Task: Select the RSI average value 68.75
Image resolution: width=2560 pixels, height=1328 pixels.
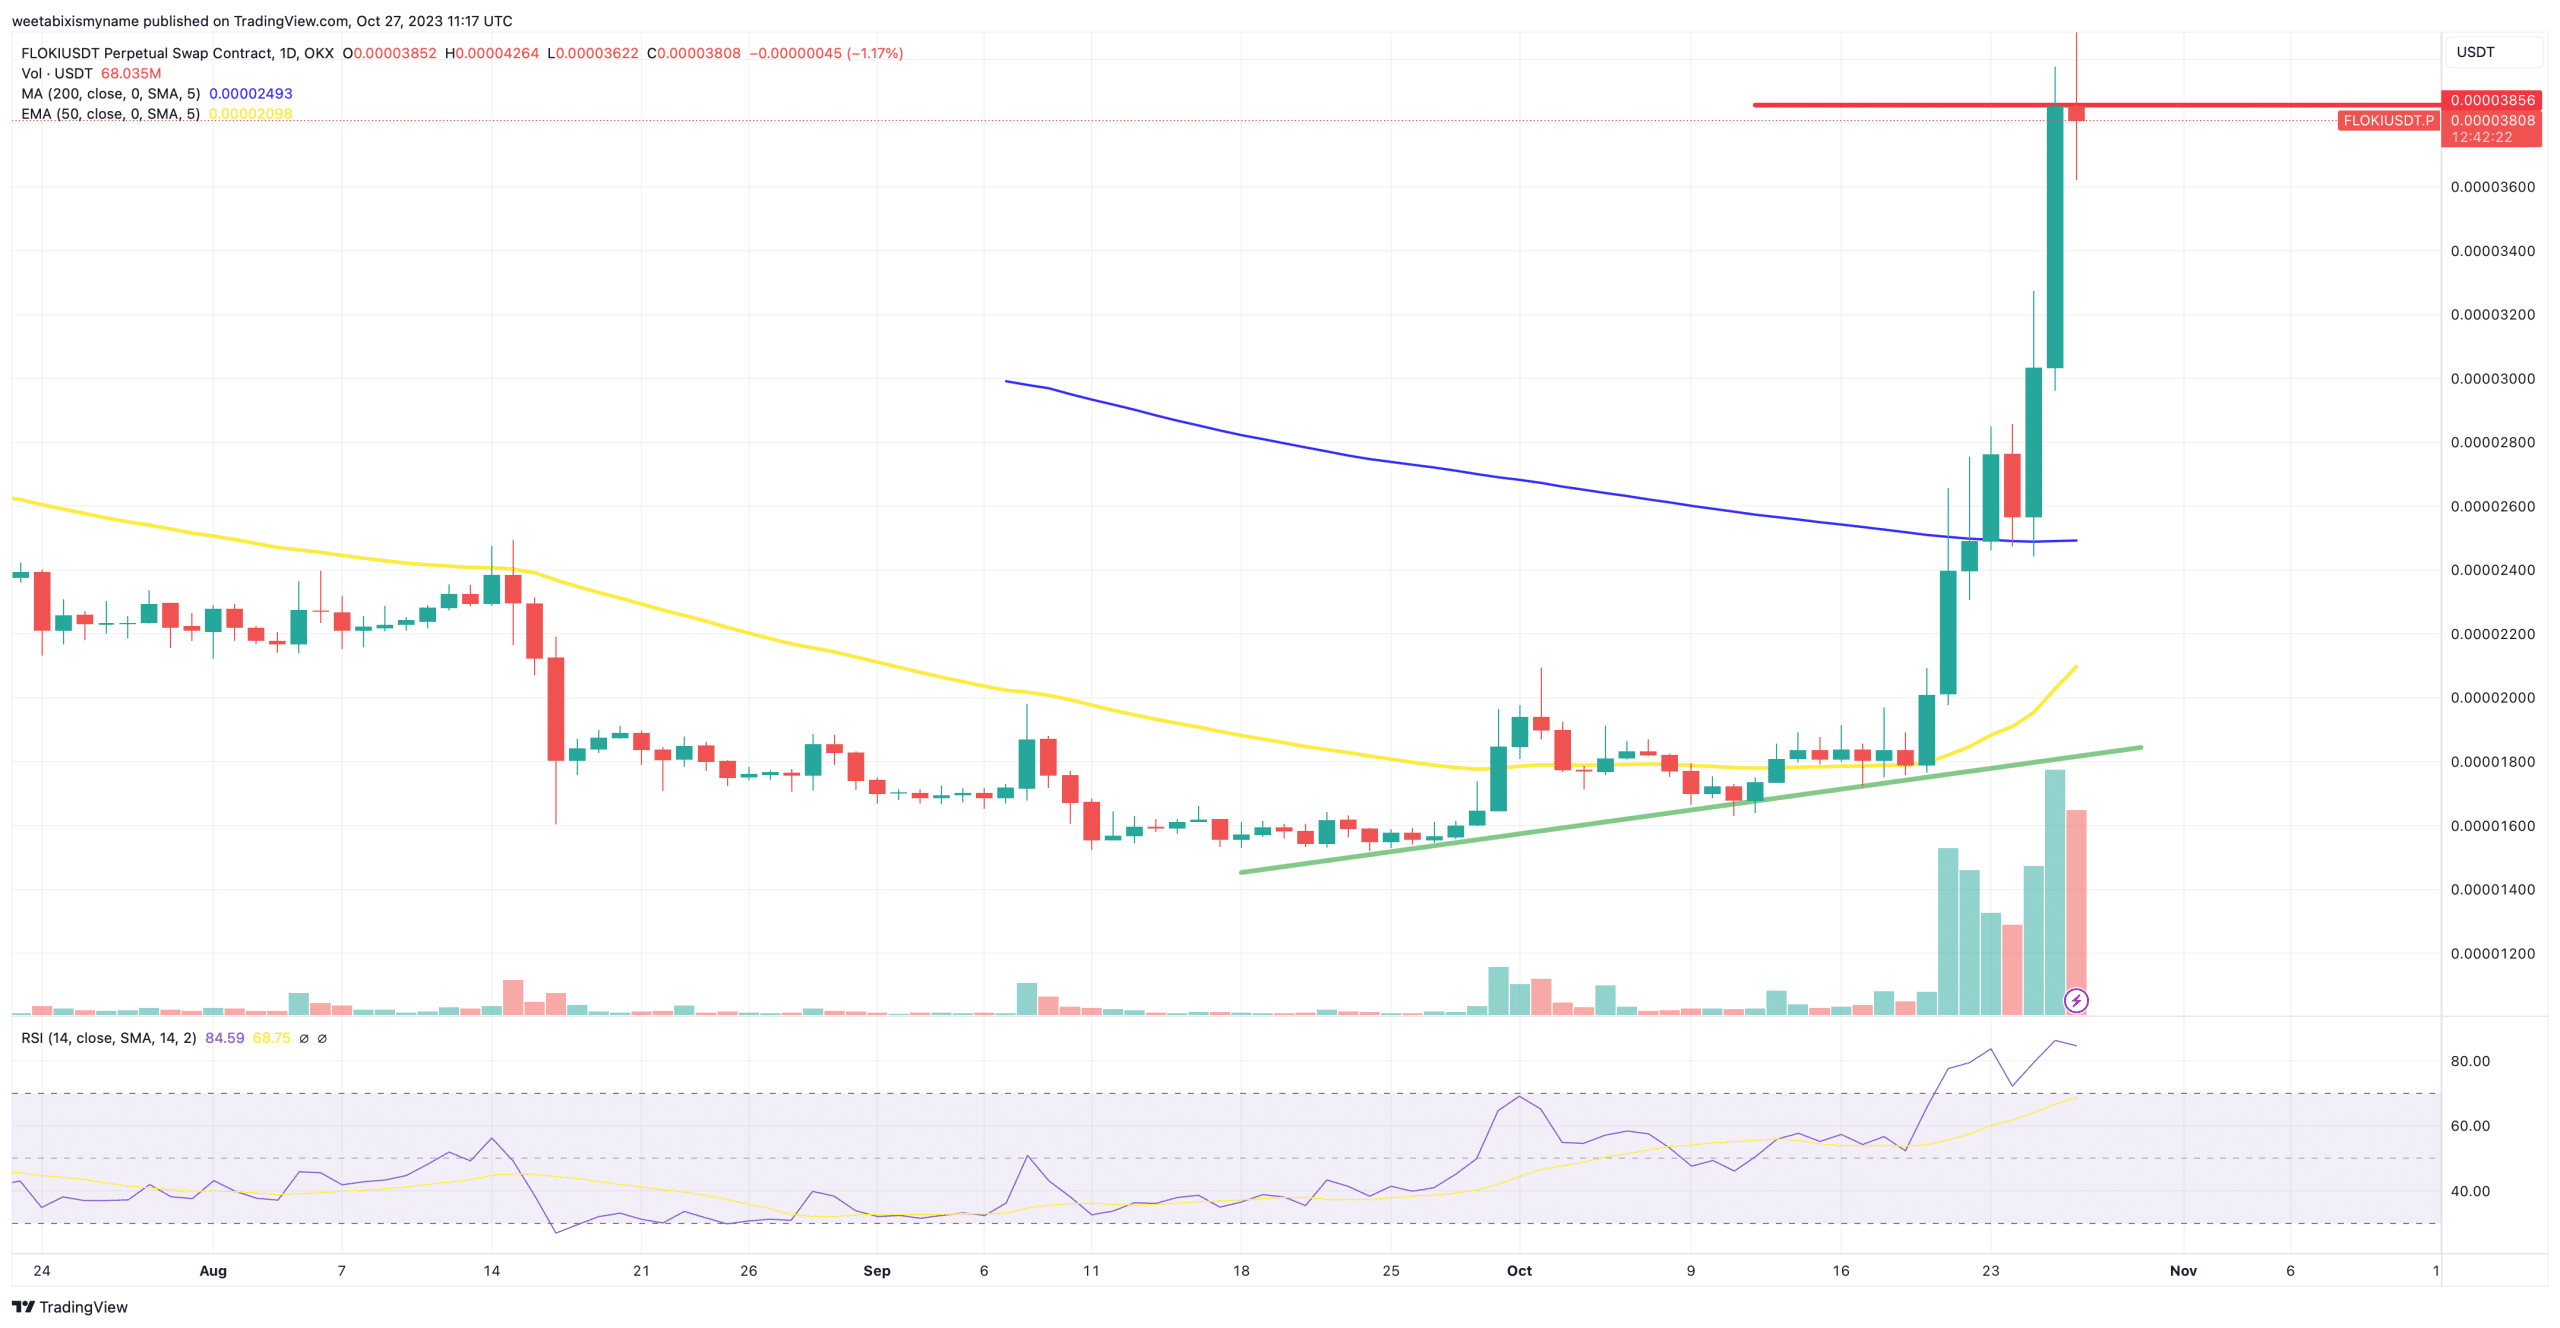Action: click(x=272, y=1038)
